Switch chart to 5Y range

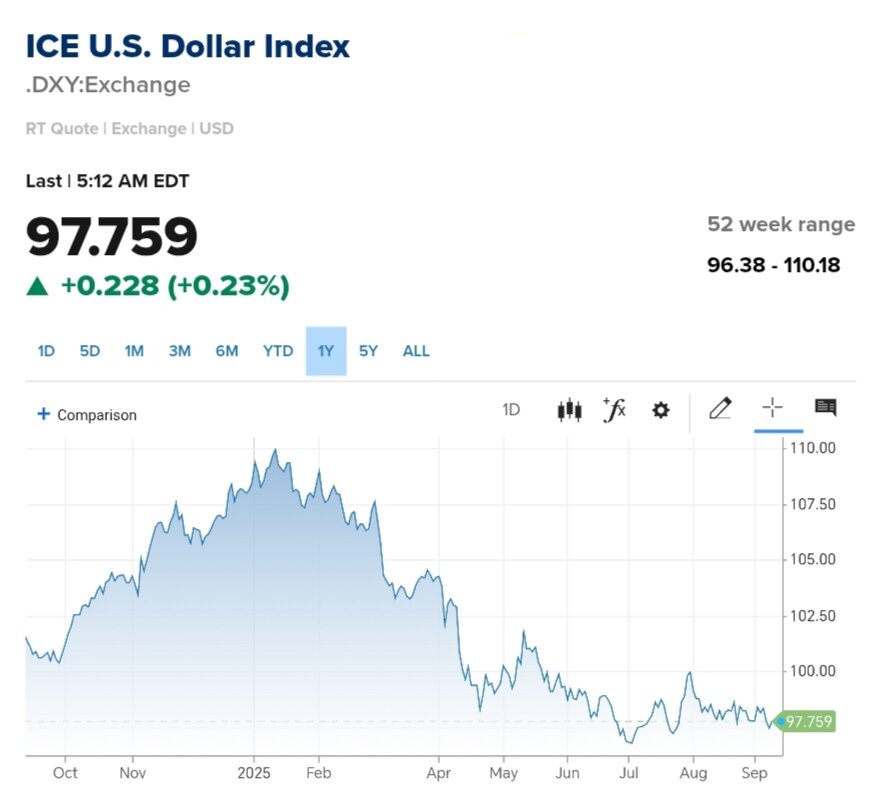click(369, 351)
